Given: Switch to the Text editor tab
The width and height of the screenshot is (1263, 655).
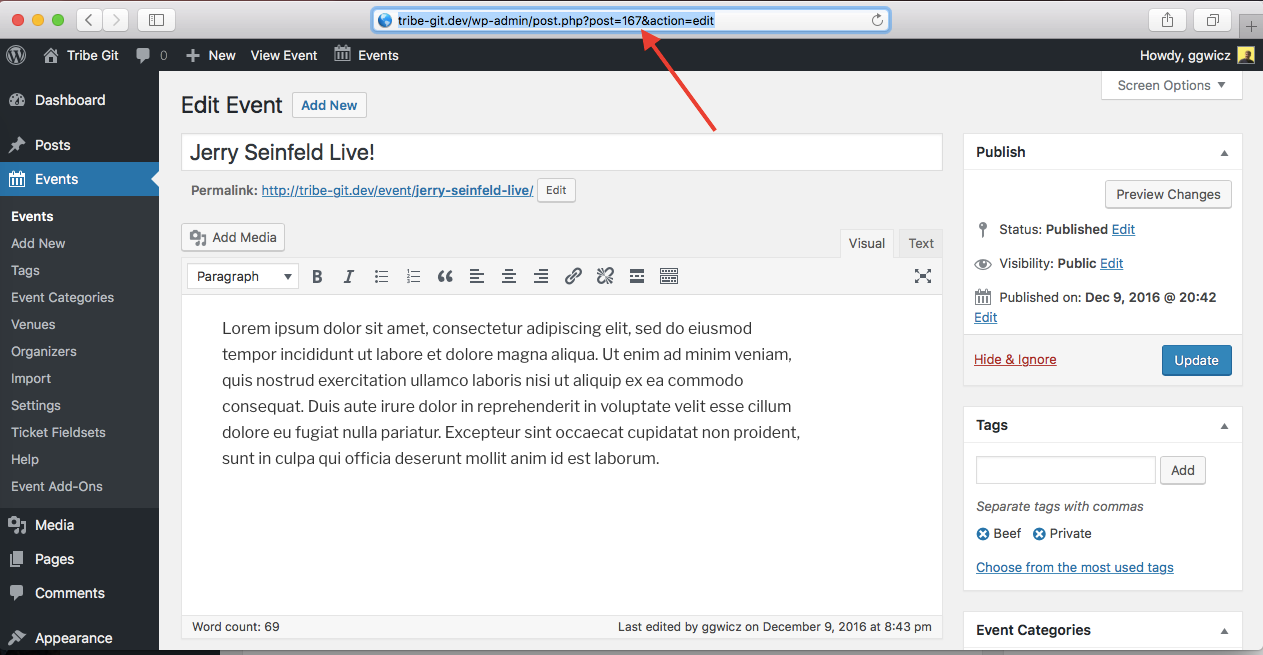Looking at the screenshot, I should point(921,243).
